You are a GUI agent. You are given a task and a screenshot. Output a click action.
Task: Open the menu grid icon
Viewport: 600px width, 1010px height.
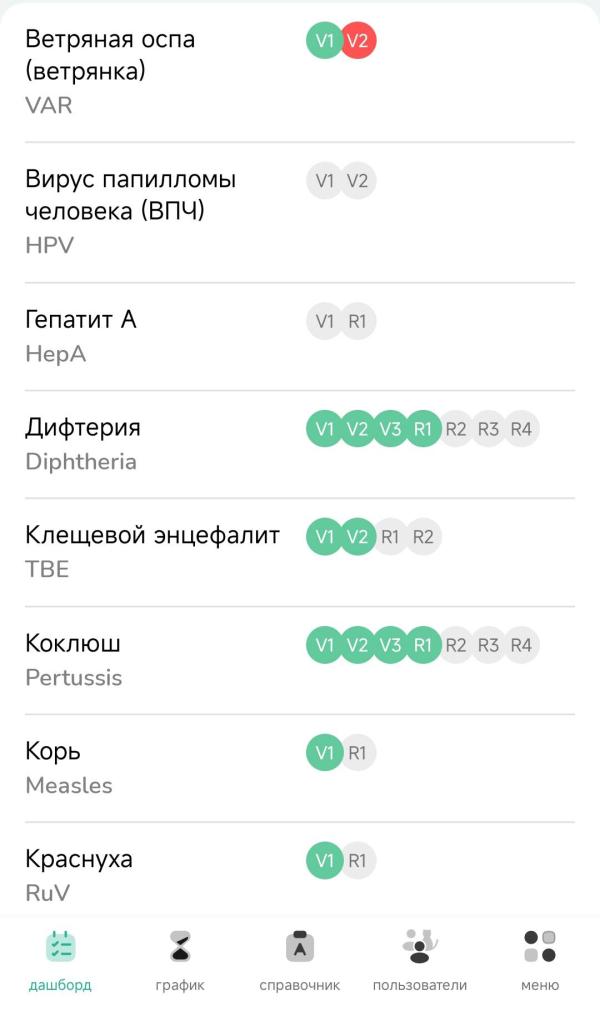point(540,946)
